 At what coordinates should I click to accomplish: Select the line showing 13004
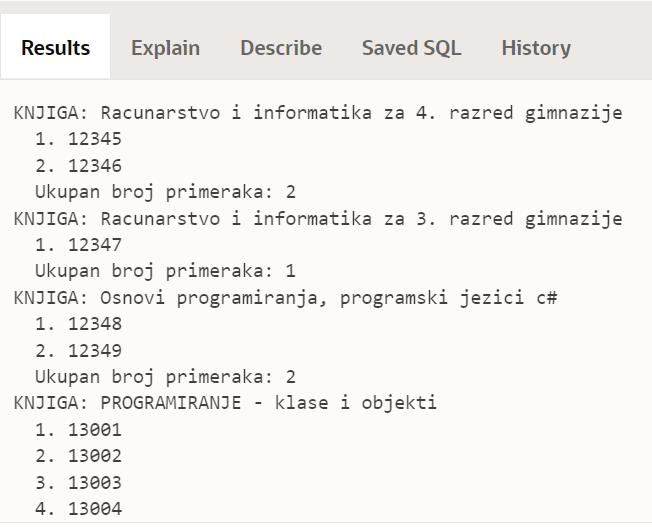coord(78,509)
